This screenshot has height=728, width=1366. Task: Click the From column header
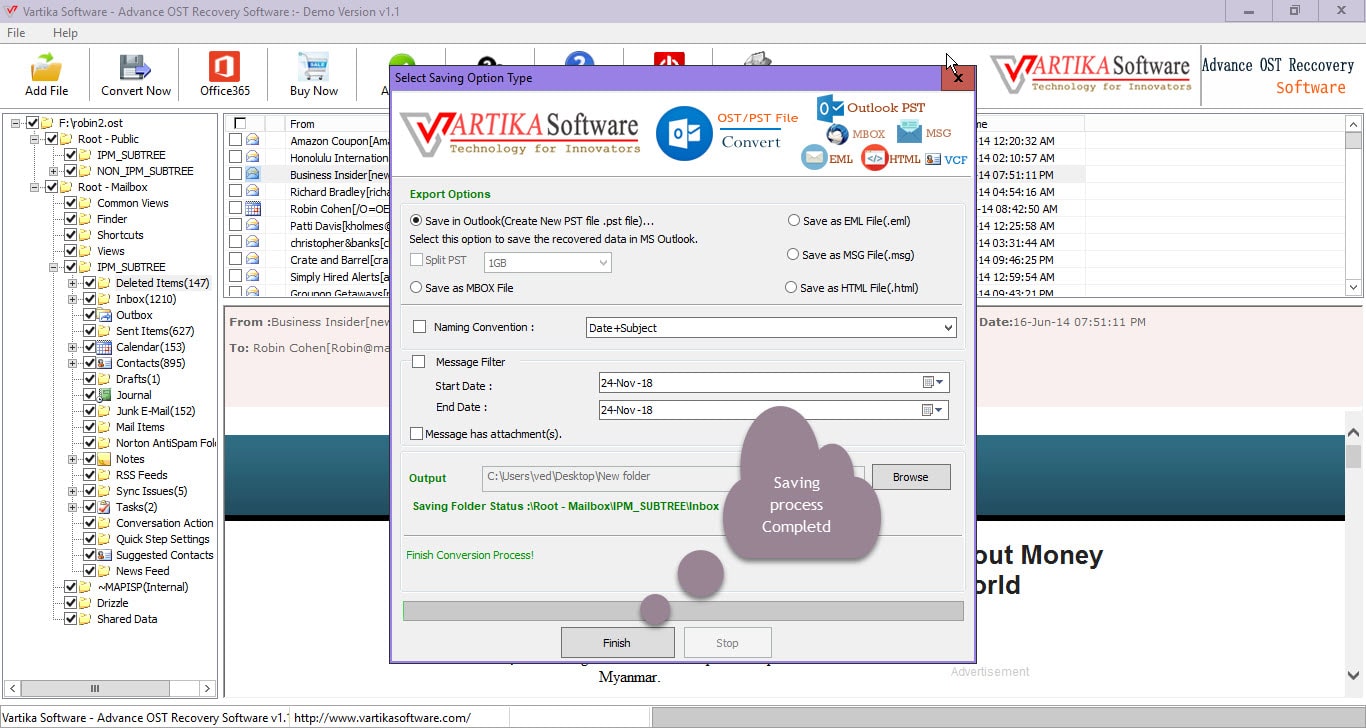pyautogui.click(x=302, y=124)
